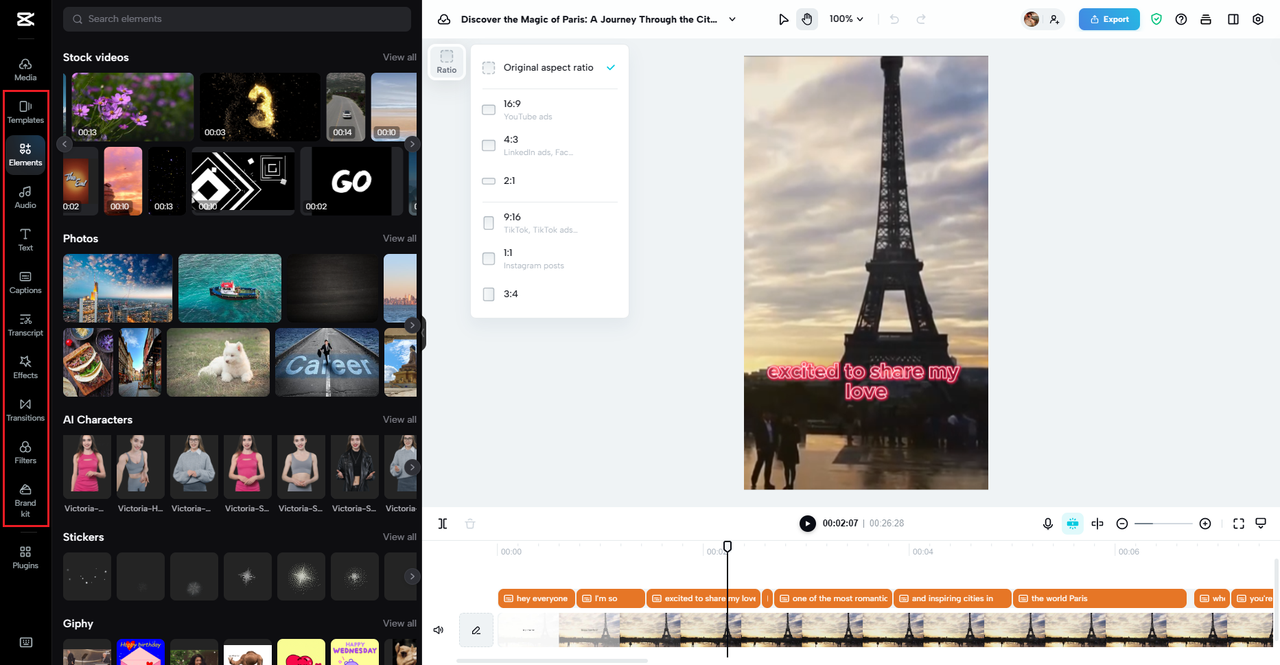Click the timeline zoom in plus button
Image resolution: width=1280 pixels, height=665 pixels.
(1205, 523)
